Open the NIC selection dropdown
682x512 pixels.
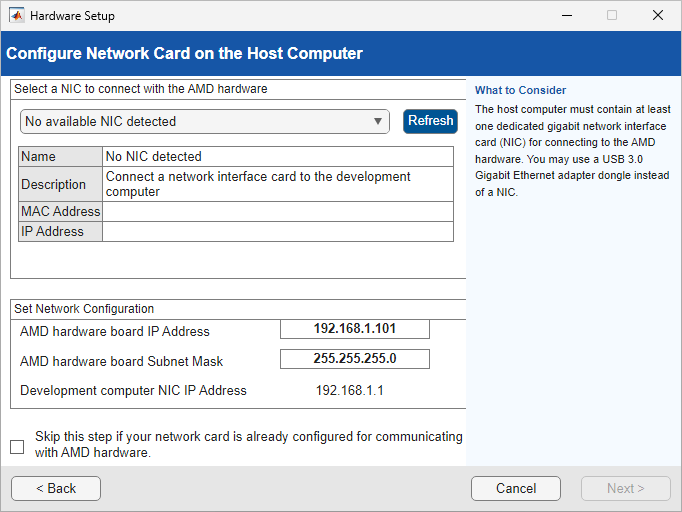point(205,121)
